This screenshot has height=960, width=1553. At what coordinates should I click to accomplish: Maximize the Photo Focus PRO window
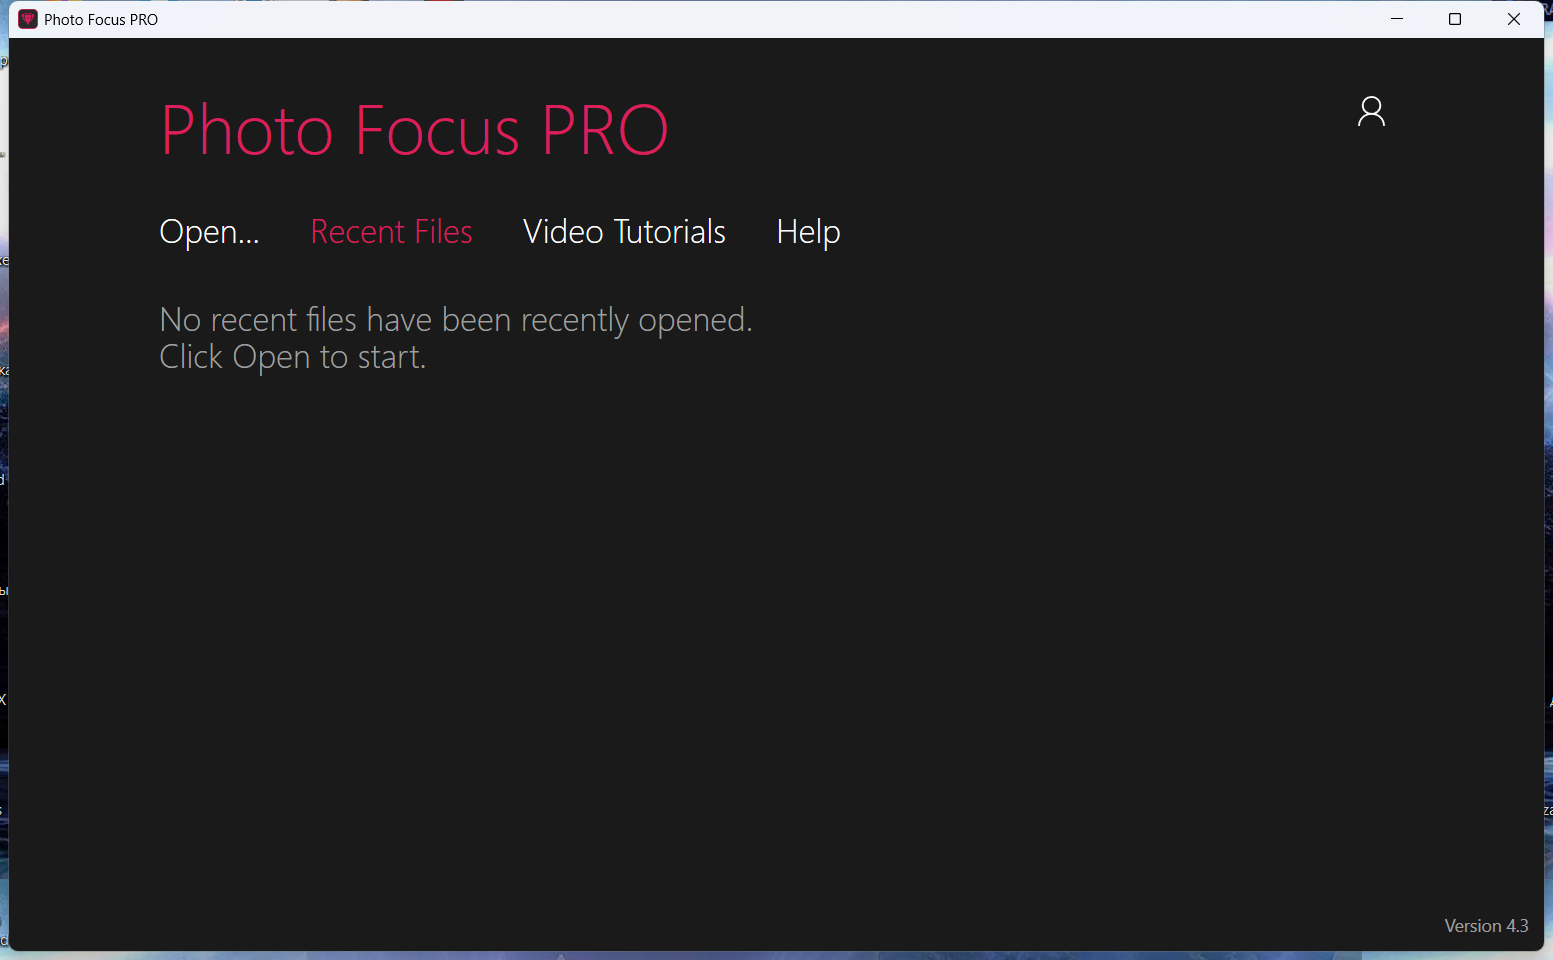pos(1455,19)
